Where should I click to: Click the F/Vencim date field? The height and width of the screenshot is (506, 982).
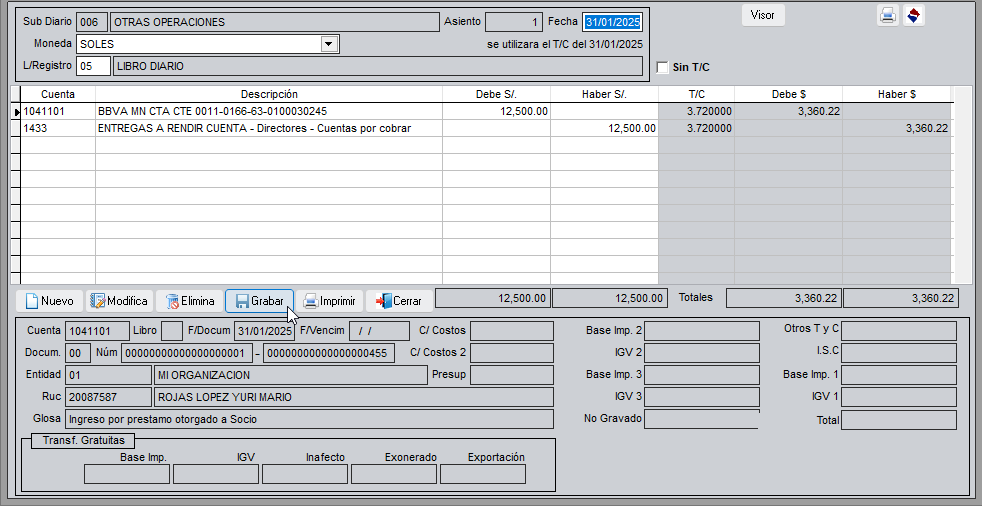(x=380, y=331)
